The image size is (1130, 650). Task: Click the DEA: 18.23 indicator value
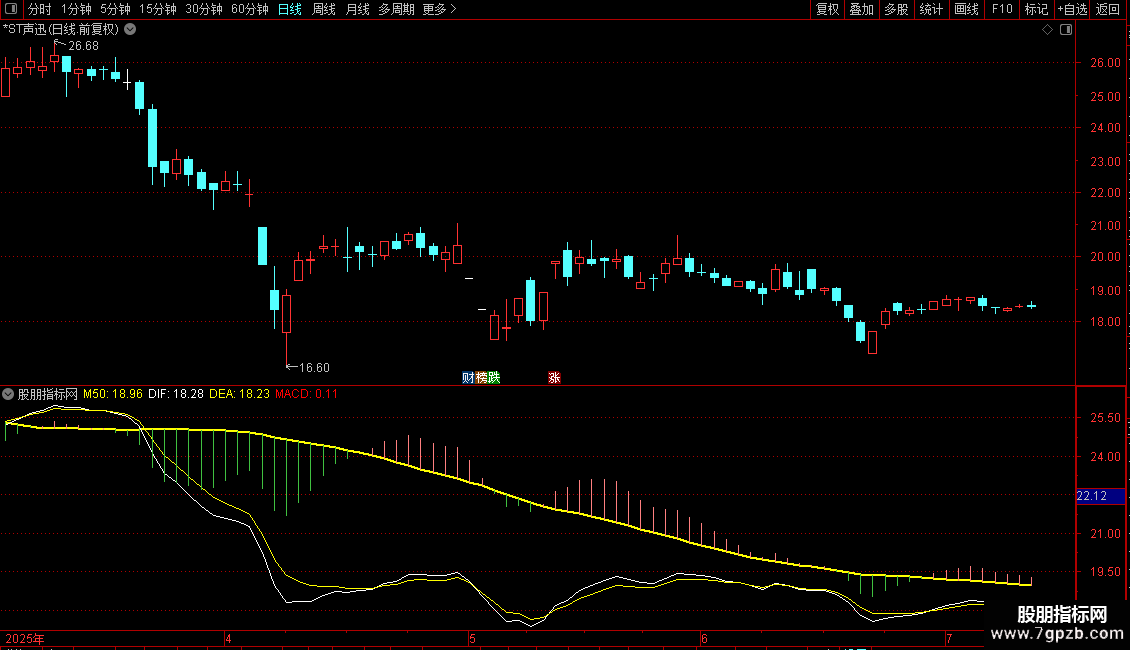click(239, 394)
